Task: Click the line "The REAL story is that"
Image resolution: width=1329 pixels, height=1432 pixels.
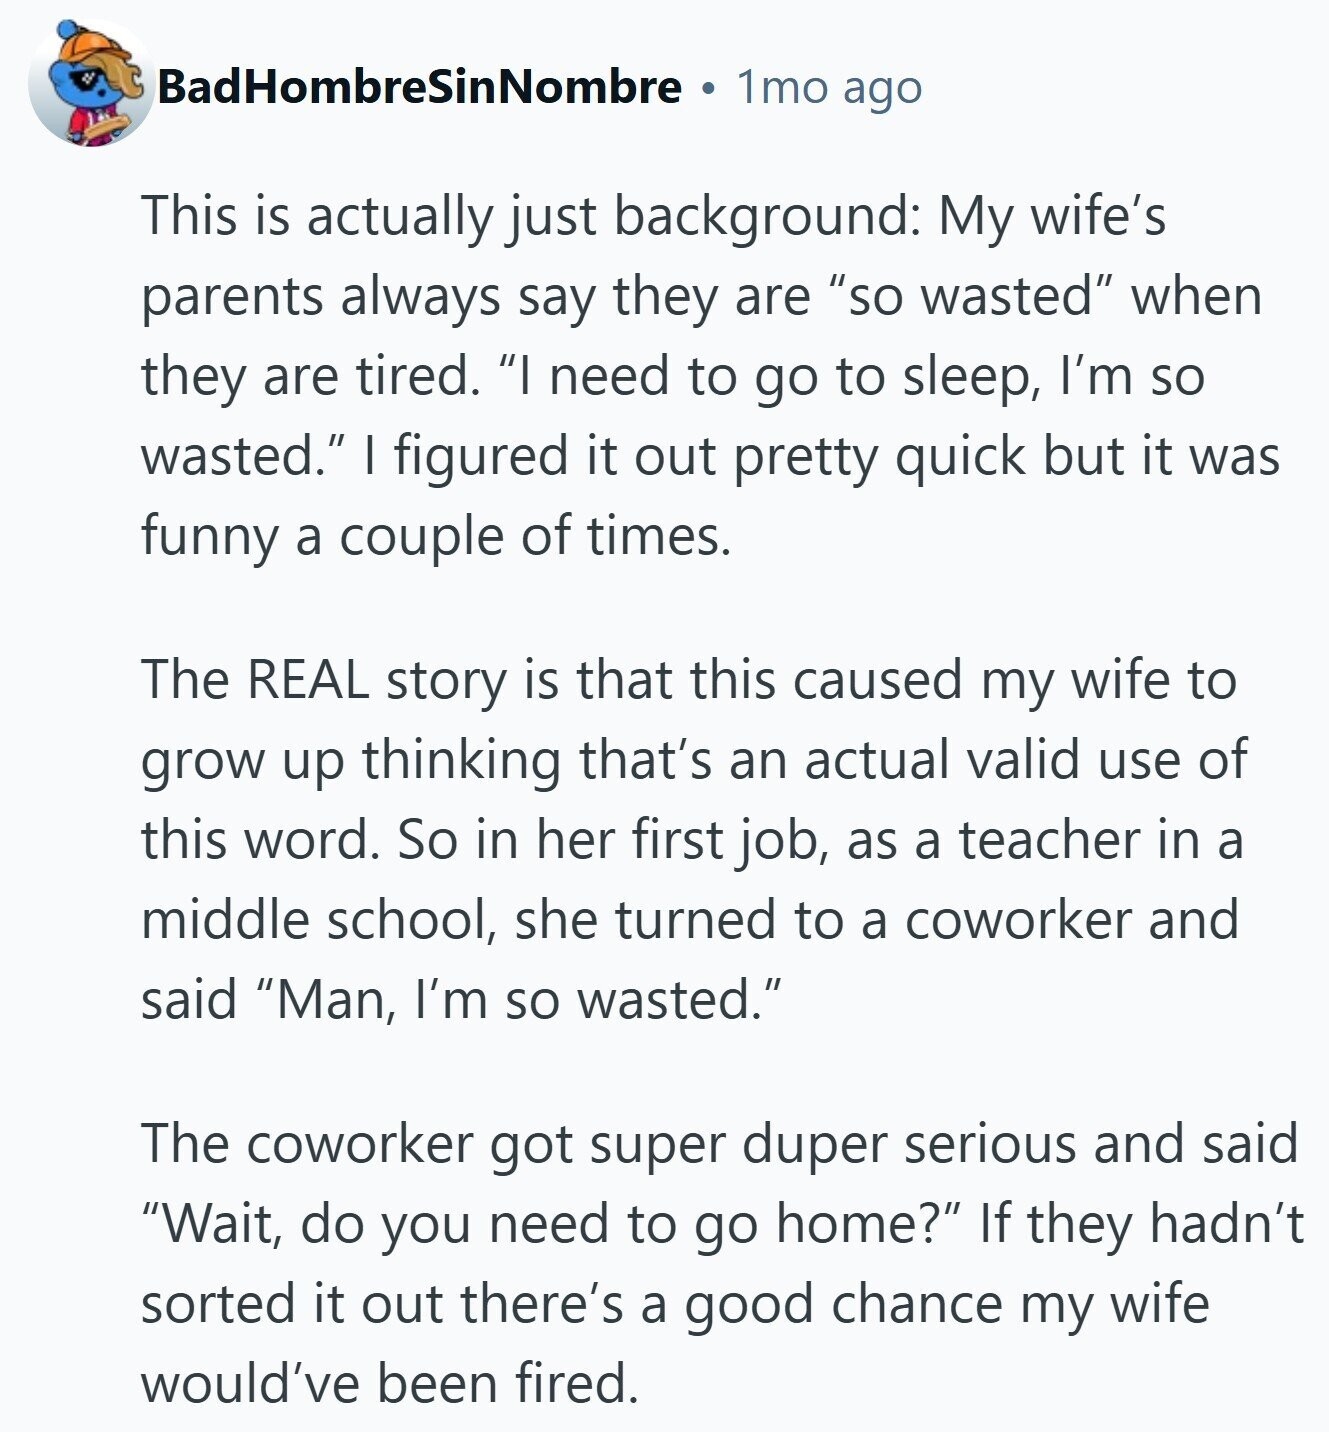Action: pyautogui.click(x=689, y=681)
